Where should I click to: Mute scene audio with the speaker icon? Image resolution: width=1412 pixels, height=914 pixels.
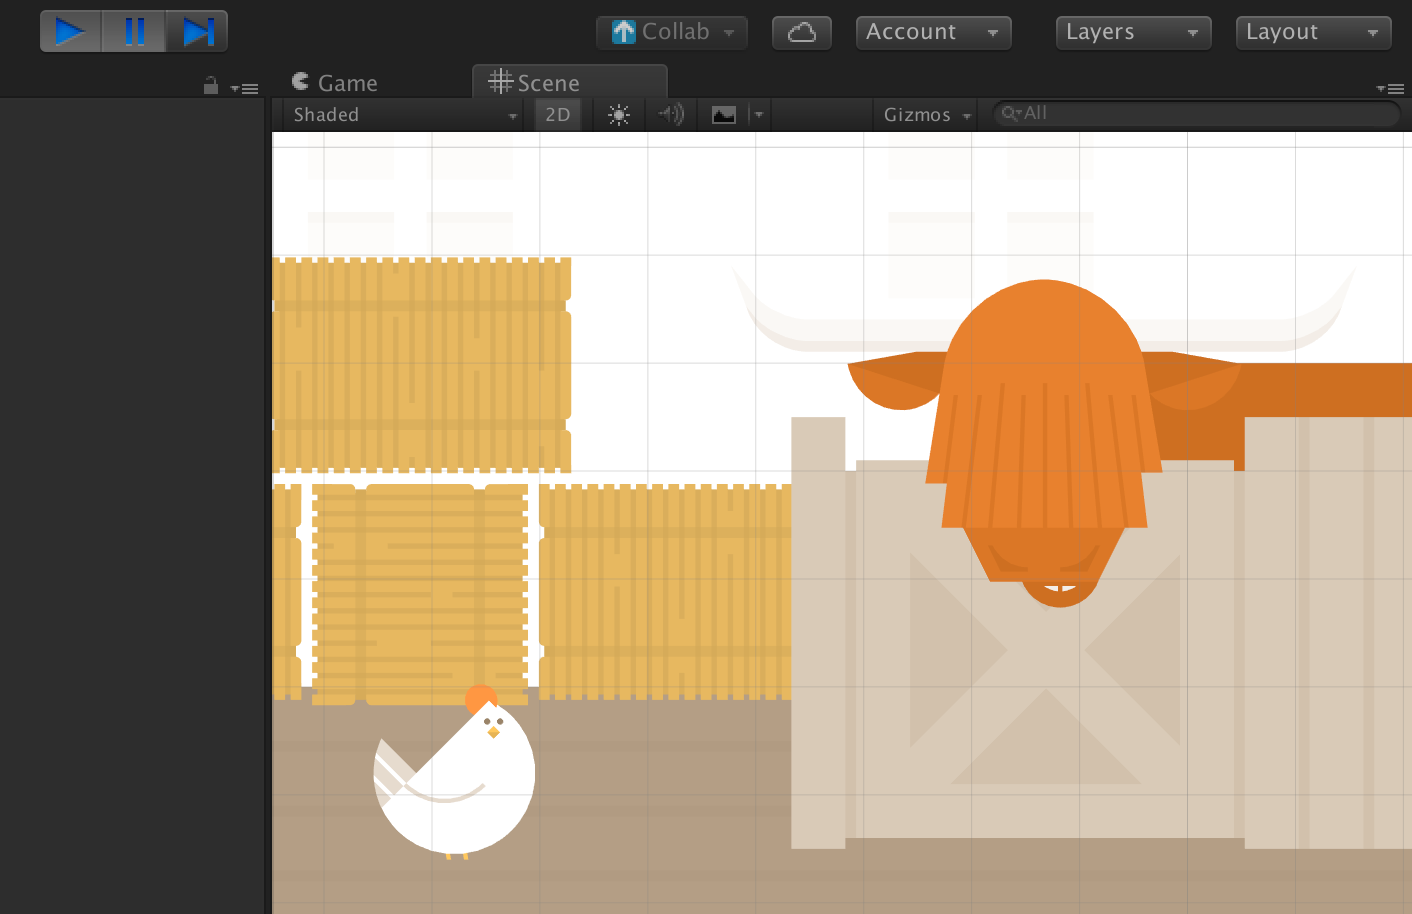pos(670,114)
